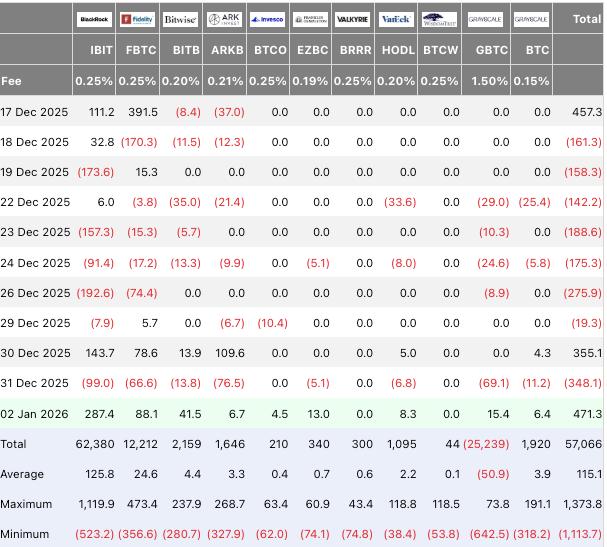Click the 17 Dec 2025 date cell
The width and height of the screenshot is (607, 547).
(x=35, y=112)
